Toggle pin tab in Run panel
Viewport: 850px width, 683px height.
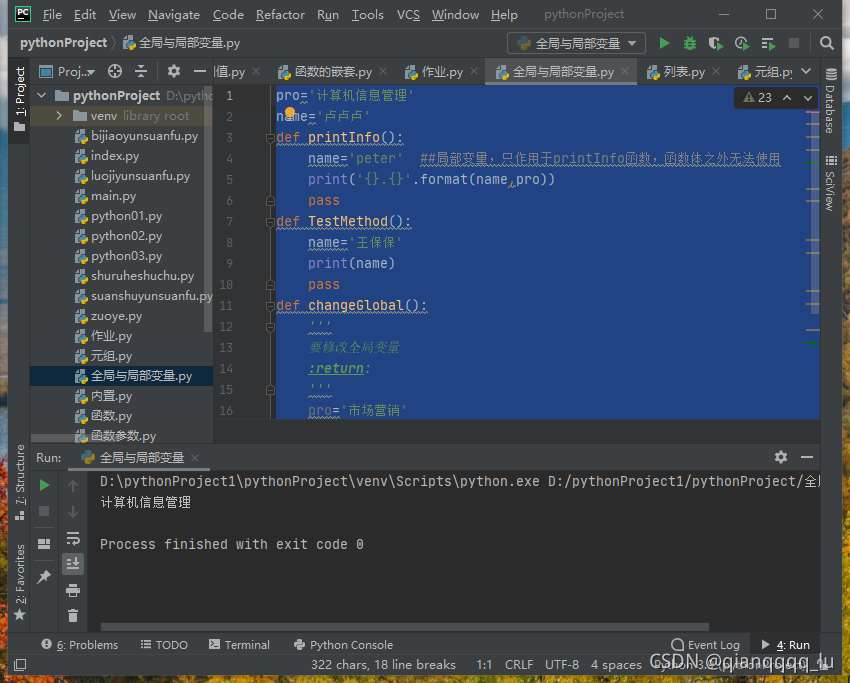pos(44,577)
